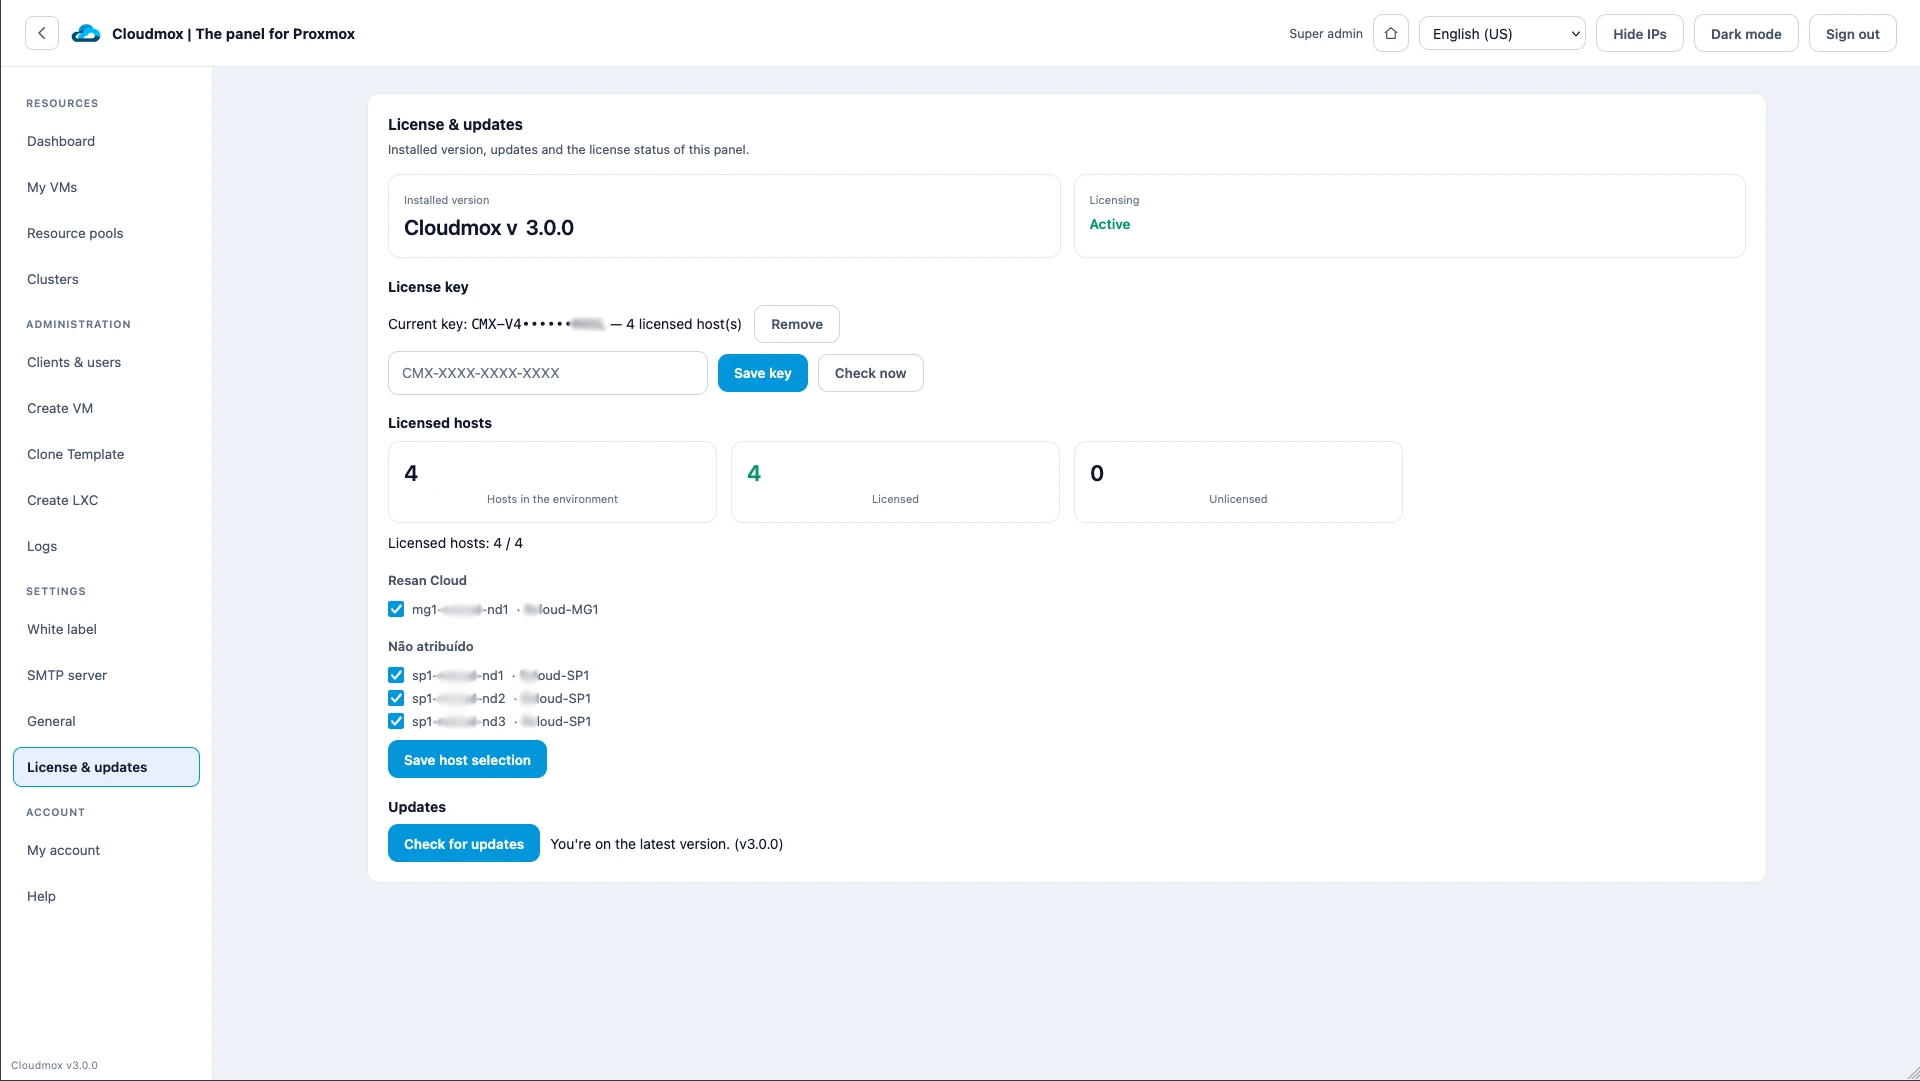Navigate to Clusters
The height and width of the screenshot is (1081, 1920).
[106, 279]
